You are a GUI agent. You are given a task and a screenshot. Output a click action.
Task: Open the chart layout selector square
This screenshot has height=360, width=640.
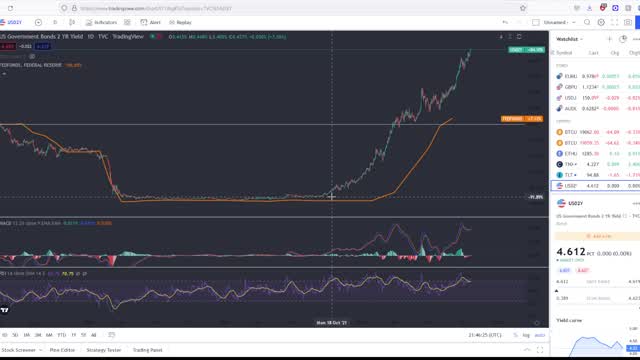tap(536, 22)
